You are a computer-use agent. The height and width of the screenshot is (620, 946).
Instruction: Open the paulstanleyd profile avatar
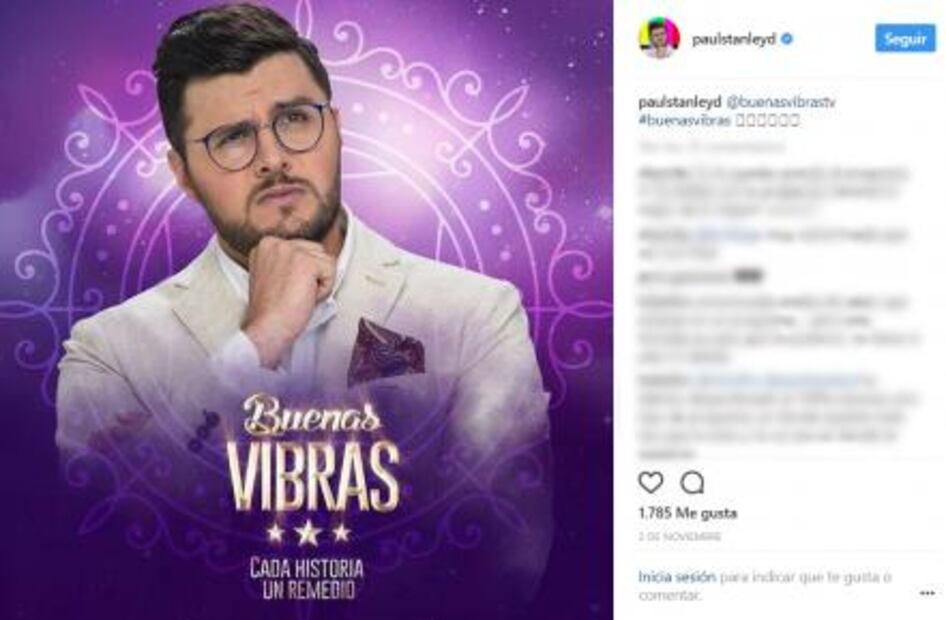[x=659, y=39]
